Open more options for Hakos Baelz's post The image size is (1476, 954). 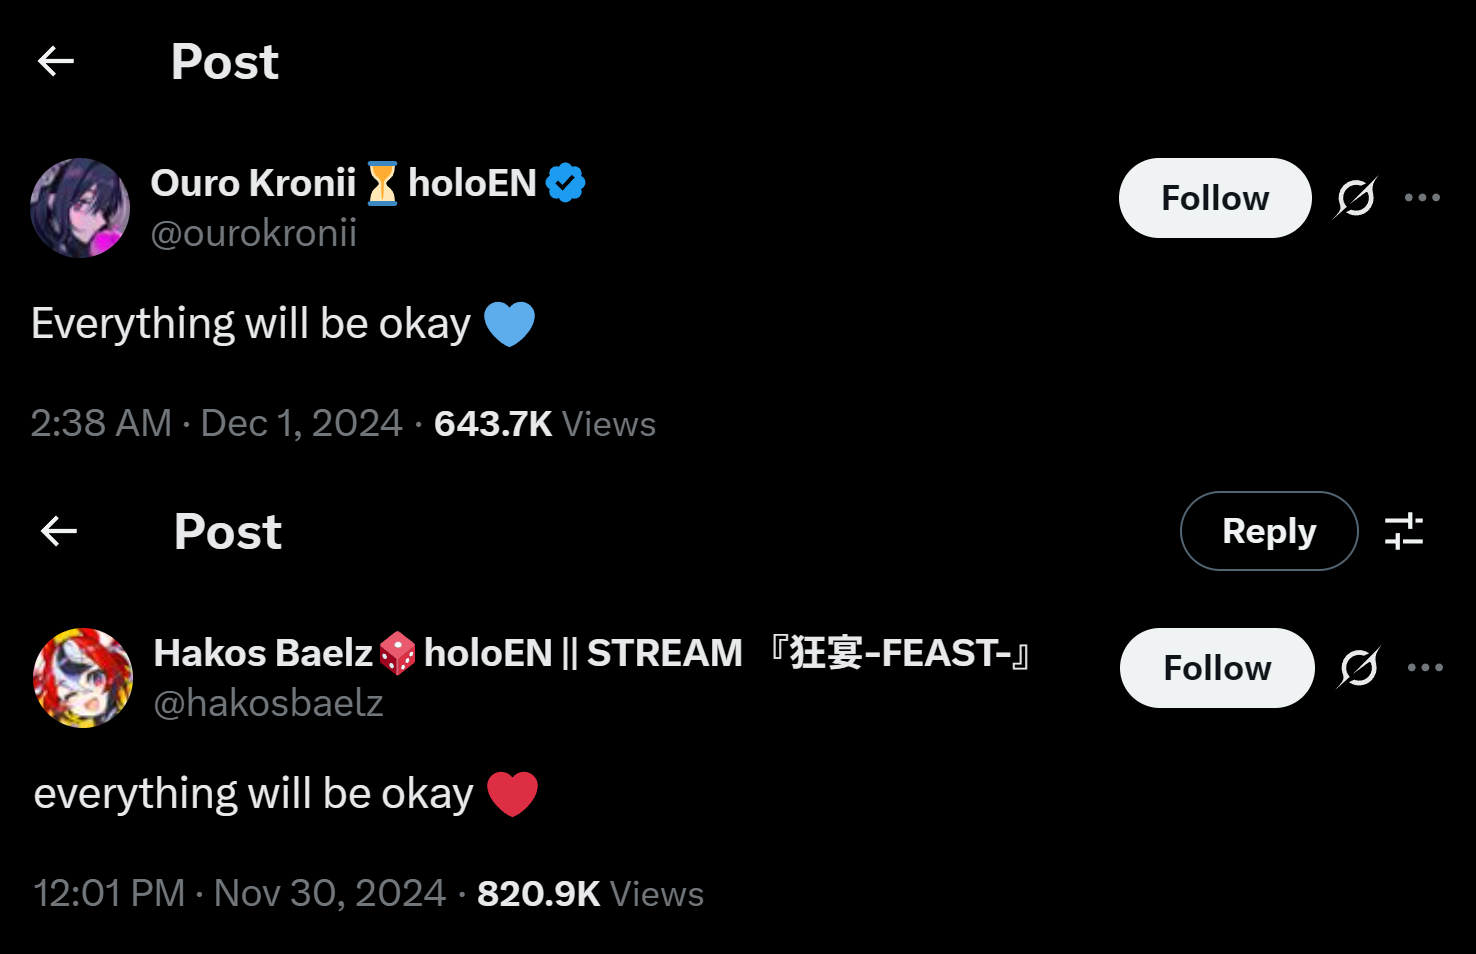click(x=1425, y=668)
